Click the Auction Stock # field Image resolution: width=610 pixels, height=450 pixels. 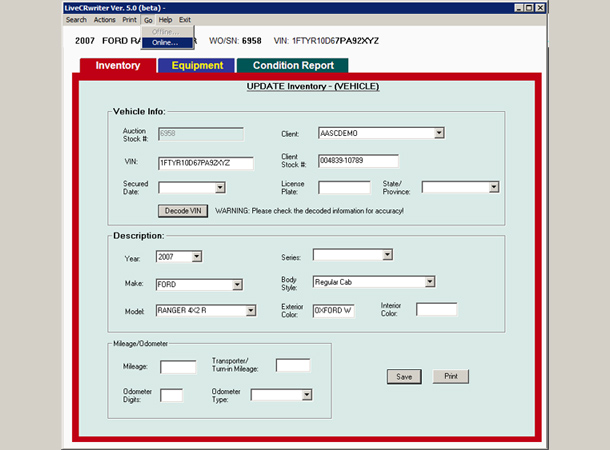201,134
